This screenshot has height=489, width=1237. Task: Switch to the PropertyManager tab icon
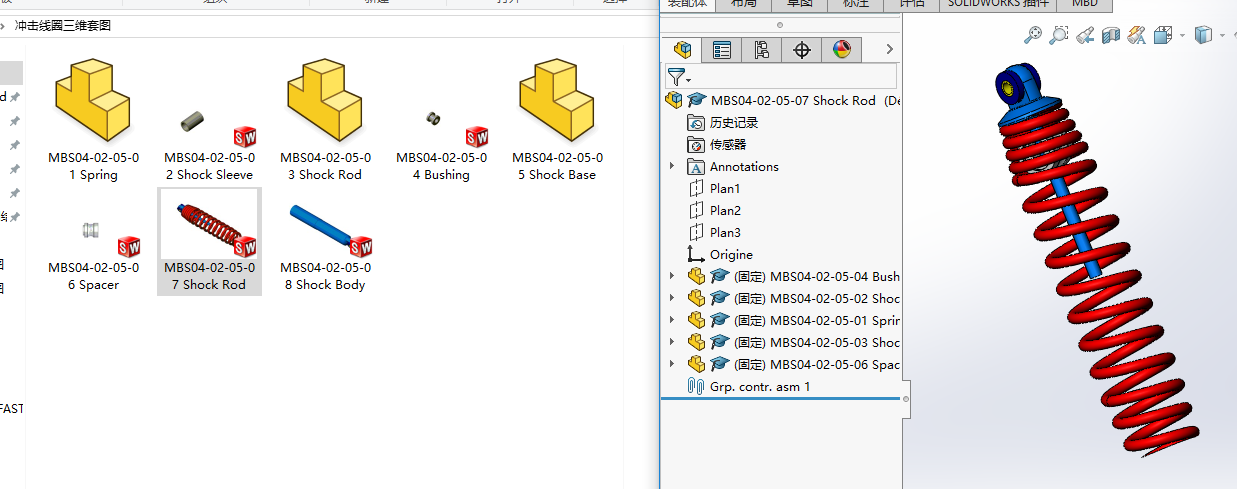[722, 49]
